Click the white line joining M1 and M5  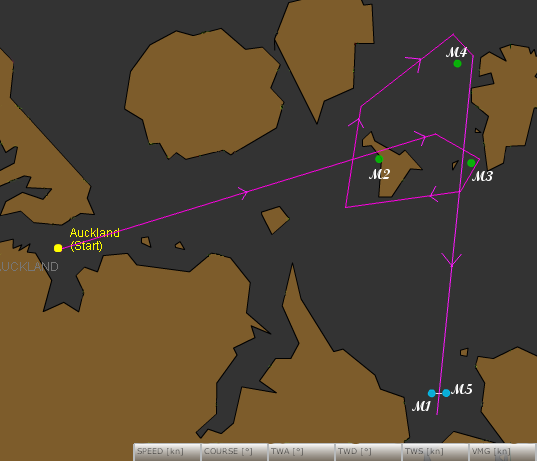[x=439, y=393]
